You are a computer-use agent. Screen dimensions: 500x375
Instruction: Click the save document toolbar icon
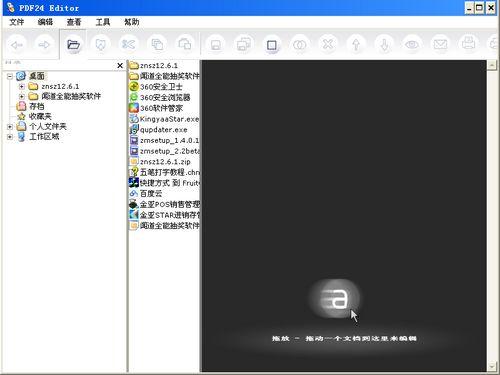tap(216, 45)
